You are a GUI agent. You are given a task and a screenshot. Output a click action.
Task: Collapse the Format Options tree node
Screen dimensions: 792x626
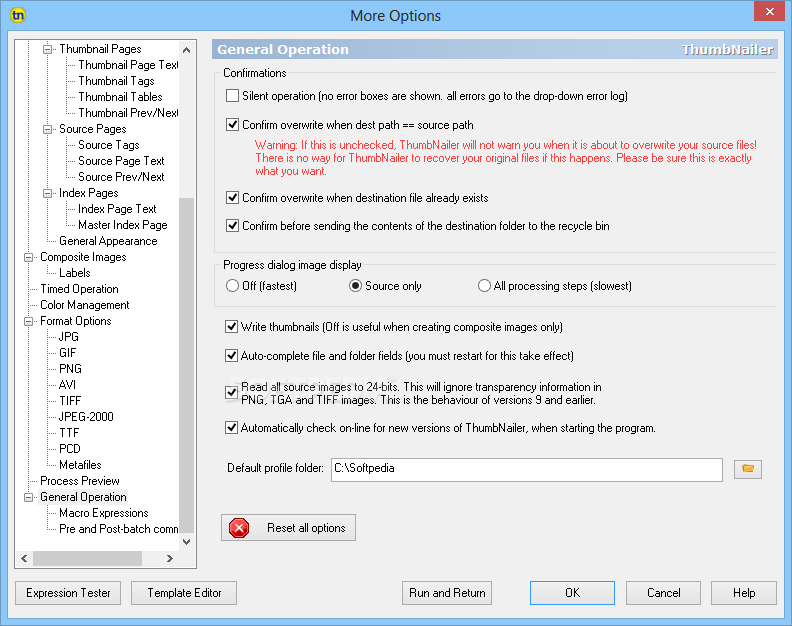tap(28, 321)
